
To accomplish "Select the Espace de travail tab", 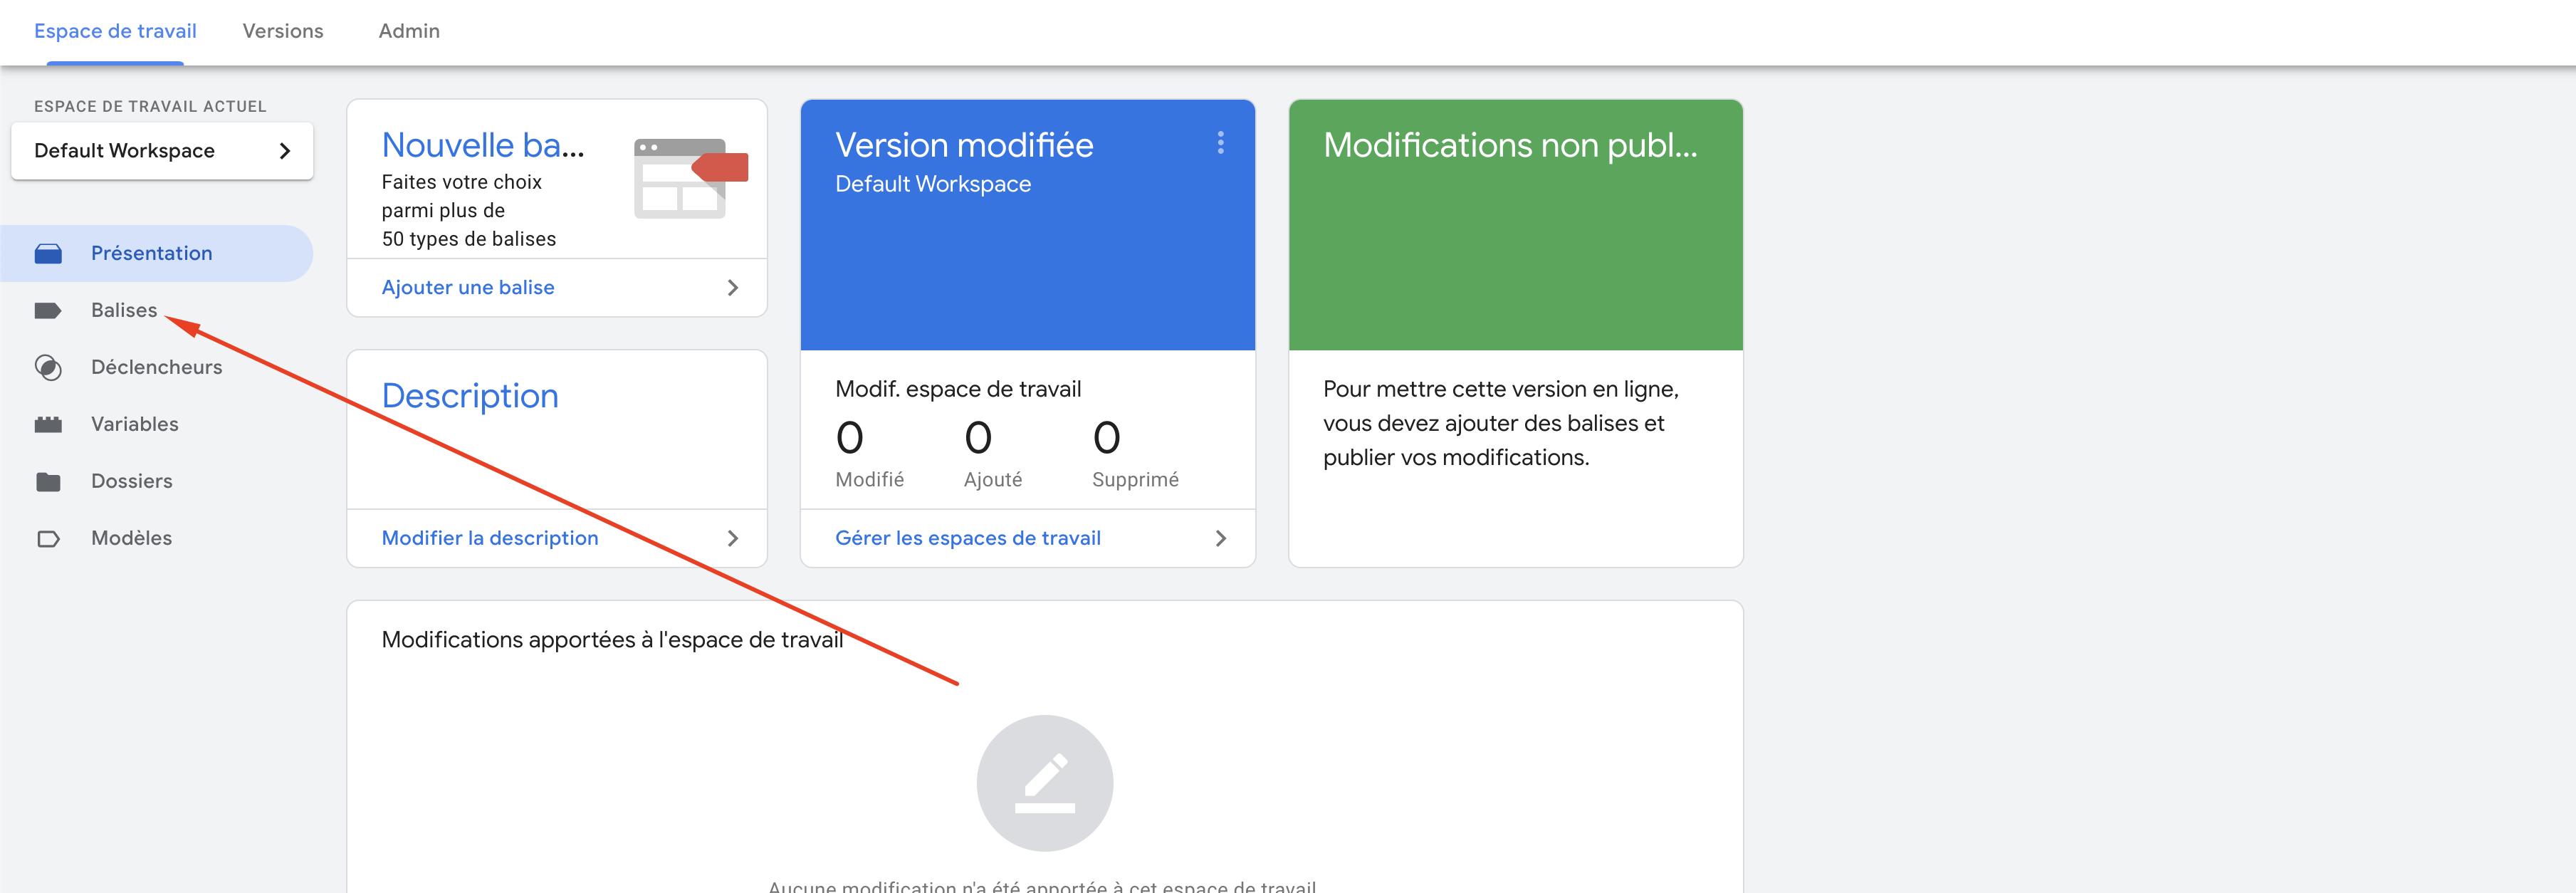I will coord(115,31).
